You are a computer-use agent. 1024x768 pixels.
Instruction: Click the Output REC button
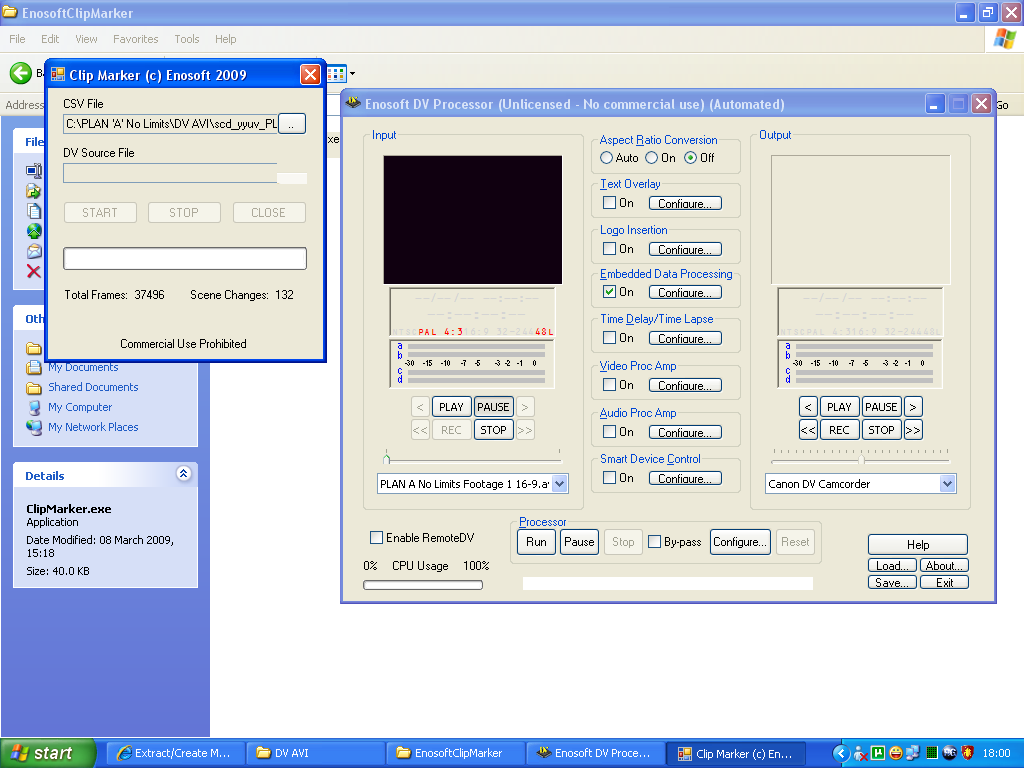pos(839,430)
